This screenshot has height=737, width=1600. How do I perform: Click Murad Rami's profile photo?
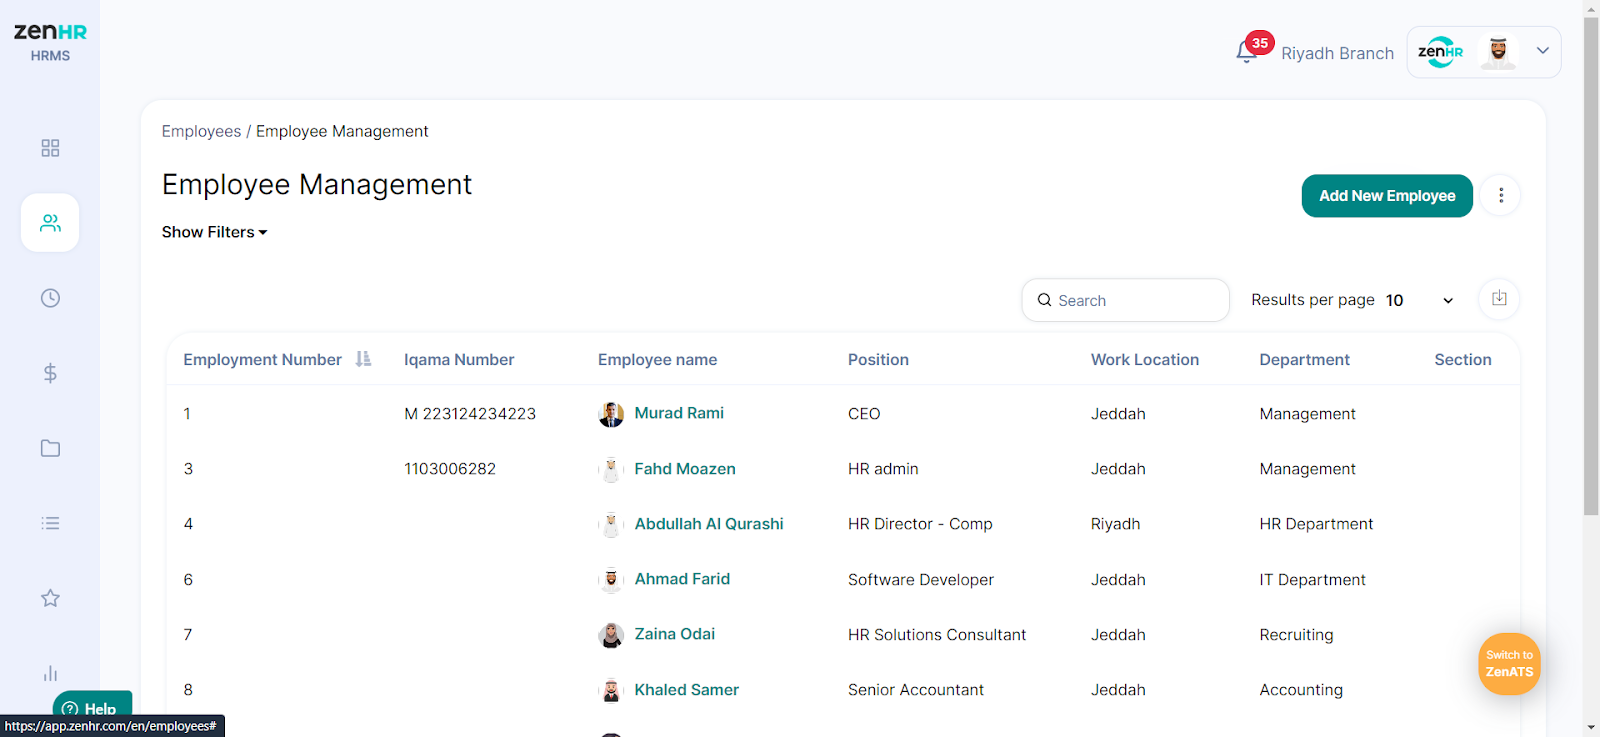coord(611,414)
